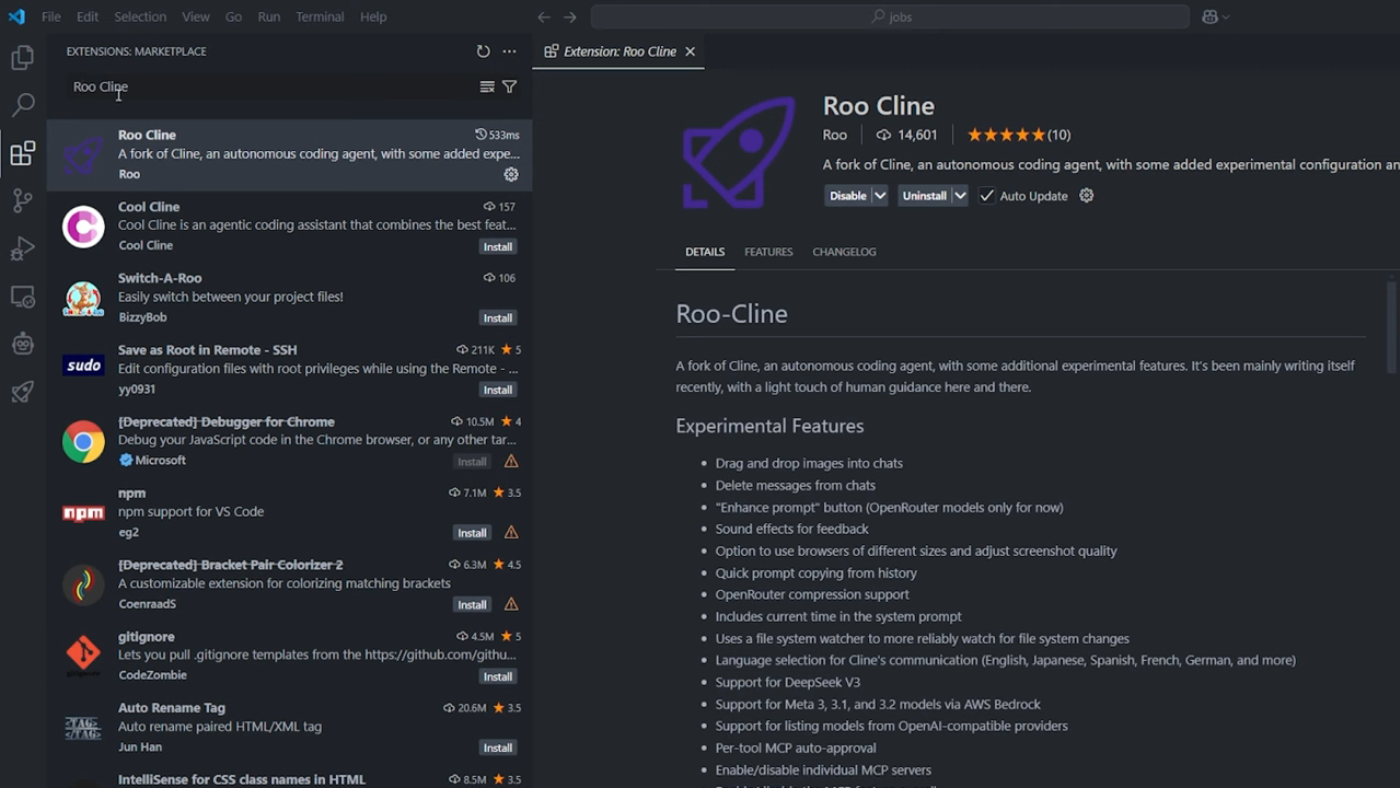Open the Go menu
This screenshot has width=1400, height=788.
(234, 17)
